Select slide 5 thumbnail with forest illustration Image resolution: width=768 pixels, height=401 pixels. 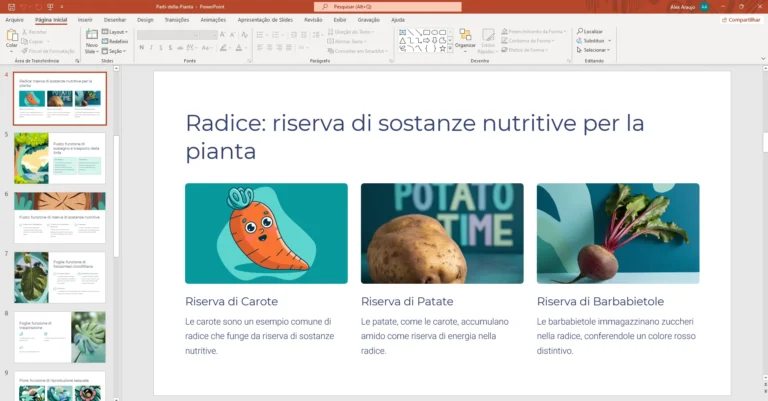(x=60, y=158)
